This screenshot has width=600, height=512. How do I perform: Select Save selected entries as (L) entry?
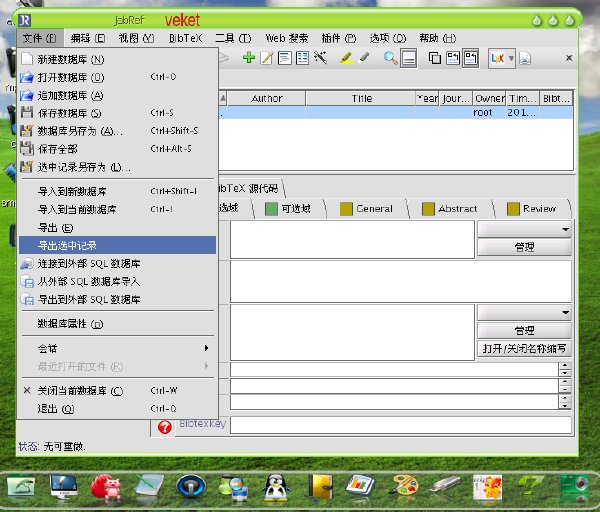pos(117,167)
